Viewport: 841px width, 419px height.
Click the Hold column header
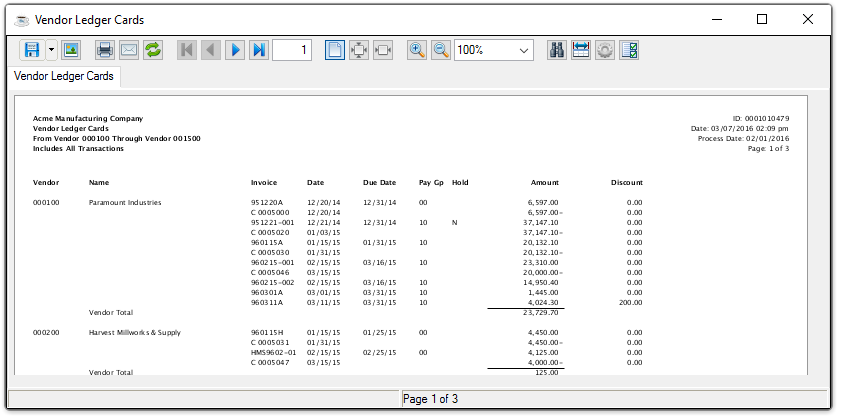click(460, 183)
